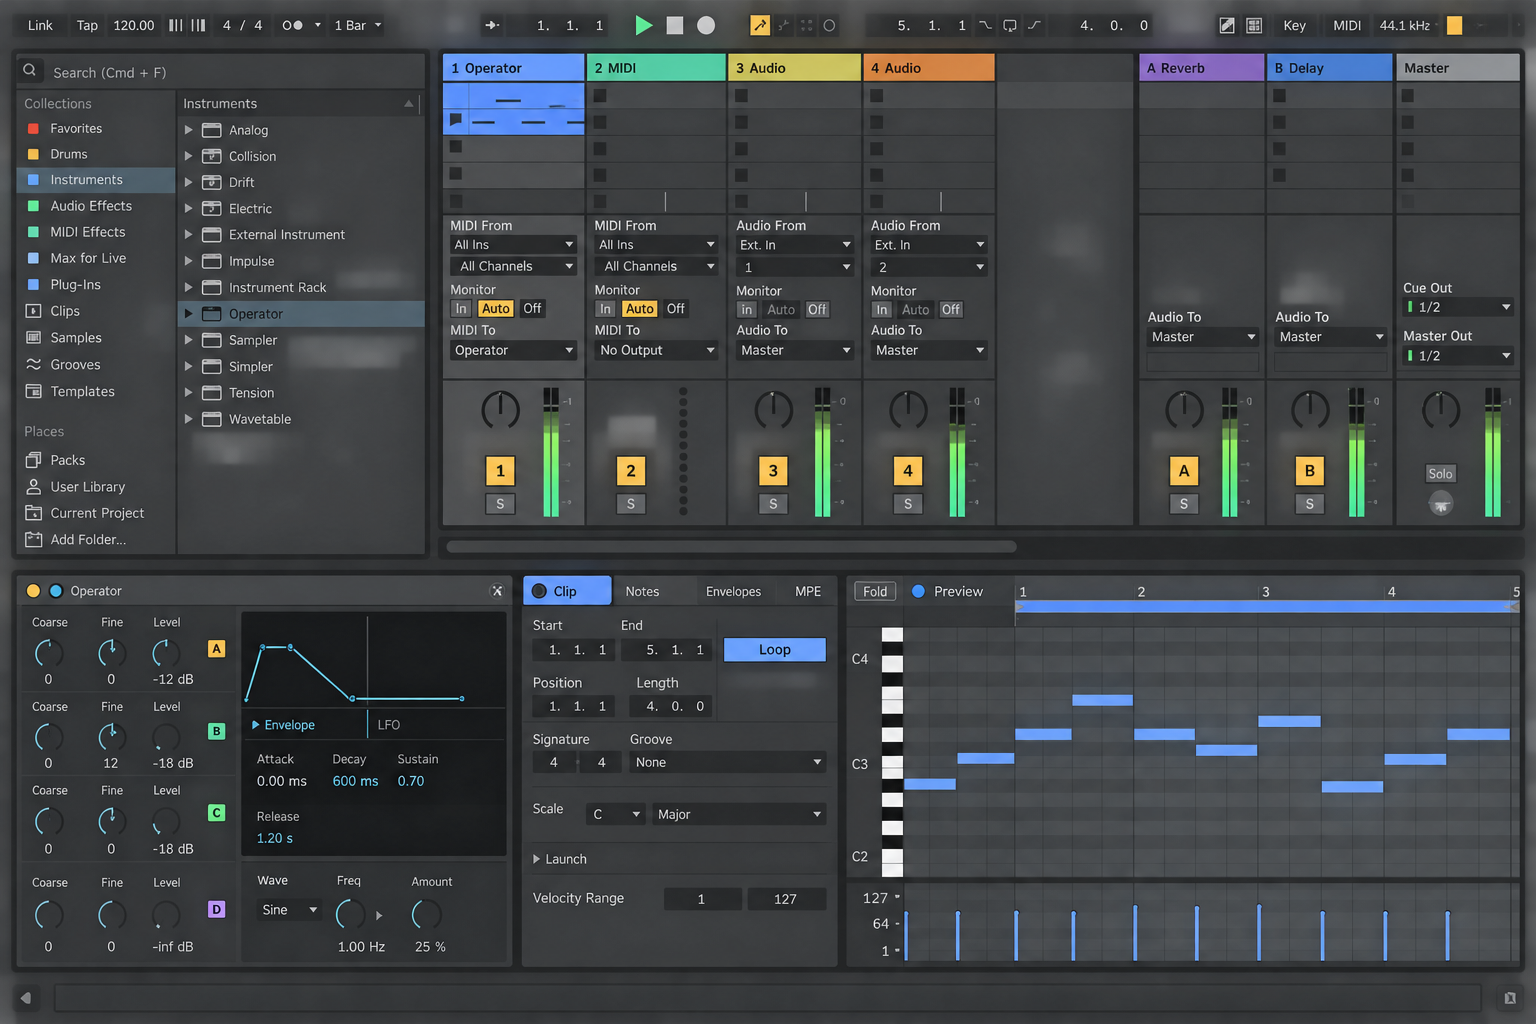Open the LFO wave Sine dropdown

289,910
